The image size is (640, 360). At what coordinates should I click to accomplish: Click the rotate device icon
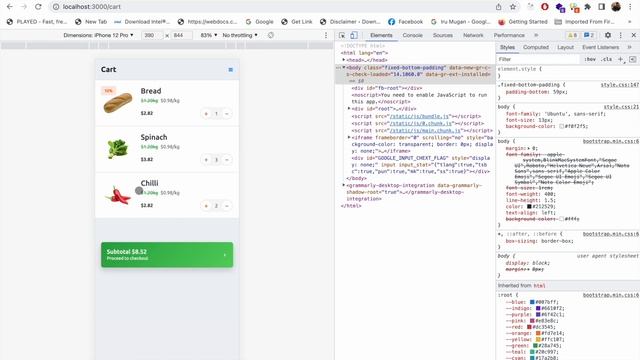pyautogui.click(x=271, y=36)
